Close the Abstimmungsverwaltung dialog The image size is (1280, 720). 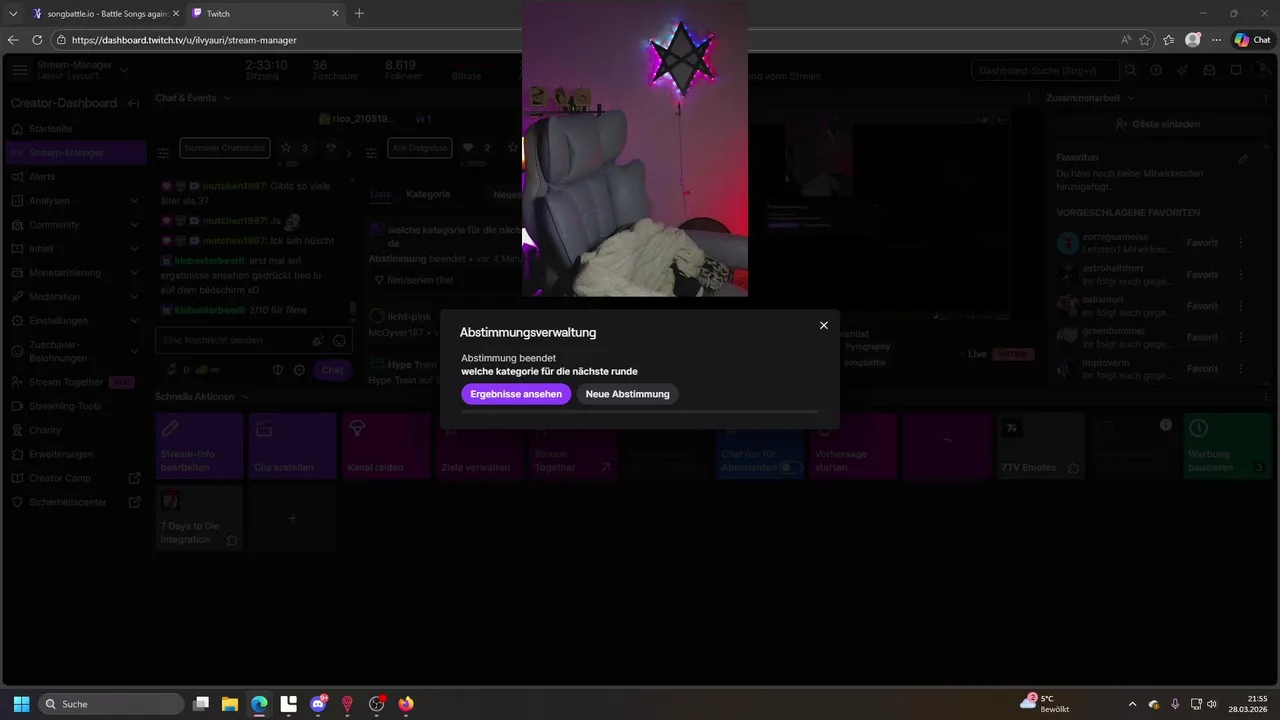coord(824,326)
